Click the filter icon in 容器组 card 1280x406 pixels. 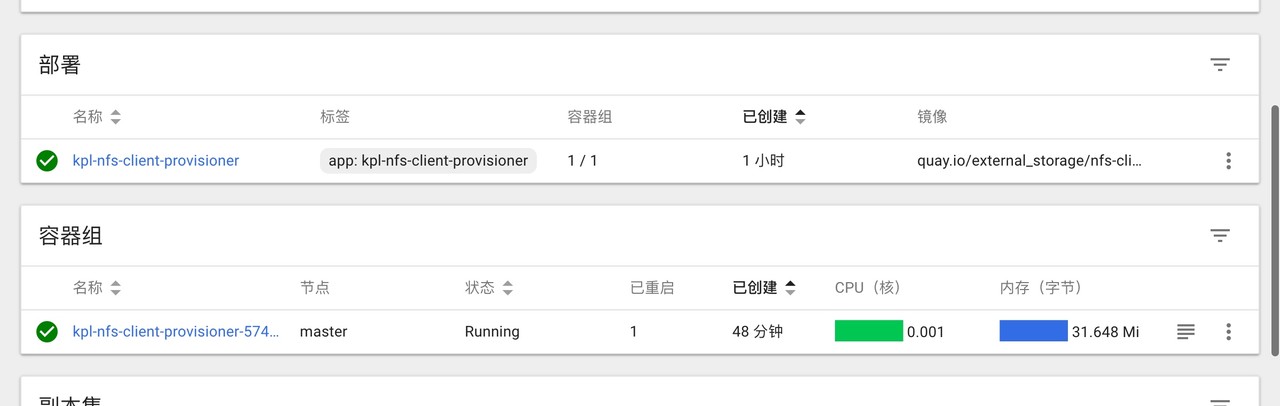tap(1219, 236)
